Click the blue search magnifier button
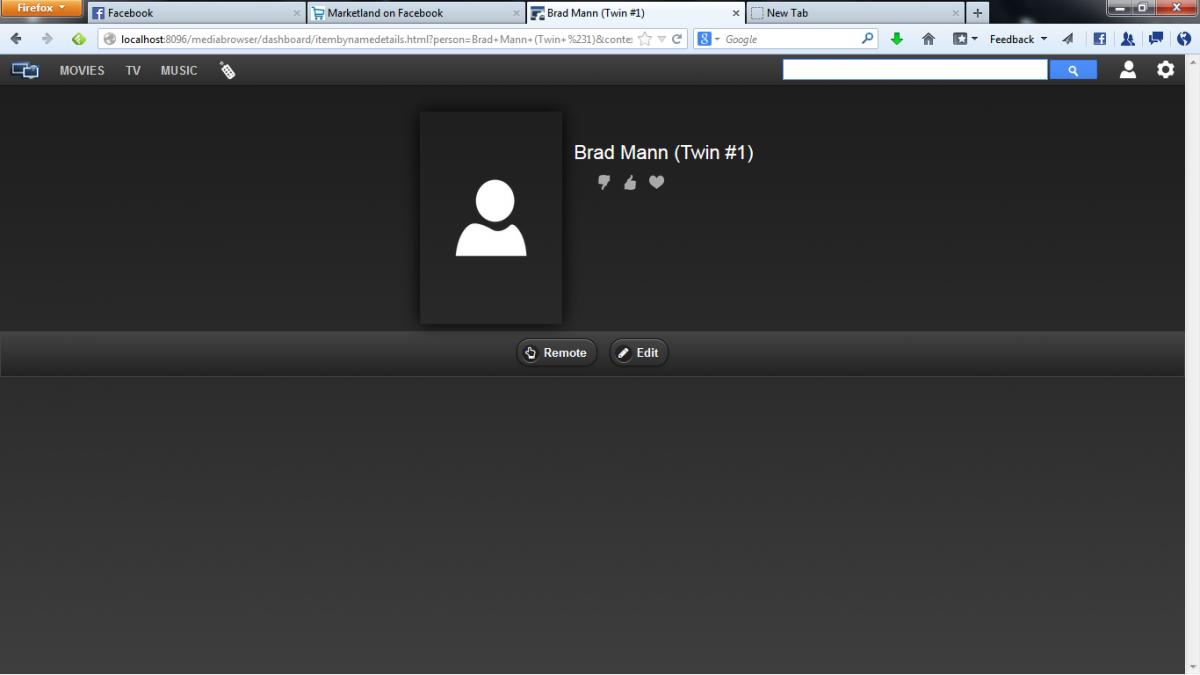The height and width of the screenshot is (675, 1200). pyautogui.click(x=1073, y=70)
